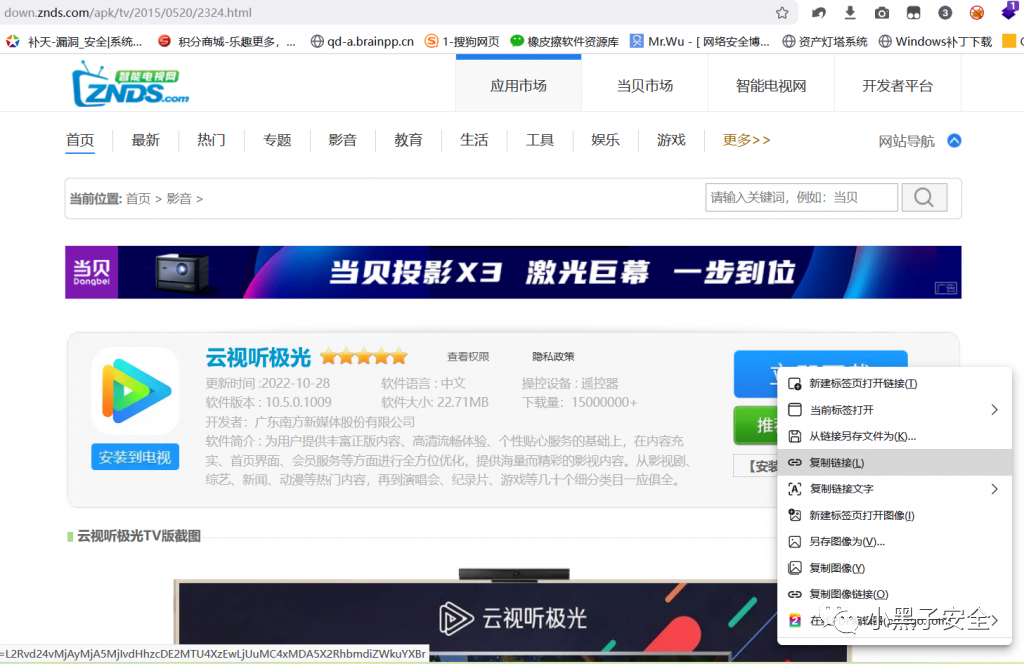Open the 更多>> categories link
The height and width of the screenshot is (664, 1024).
pyautogui.click(x=746, y=140)
